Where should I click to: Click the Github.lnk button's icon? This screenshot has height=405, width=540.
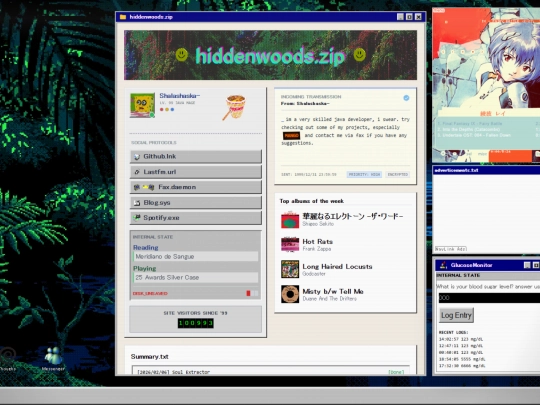tap(137, 157)
